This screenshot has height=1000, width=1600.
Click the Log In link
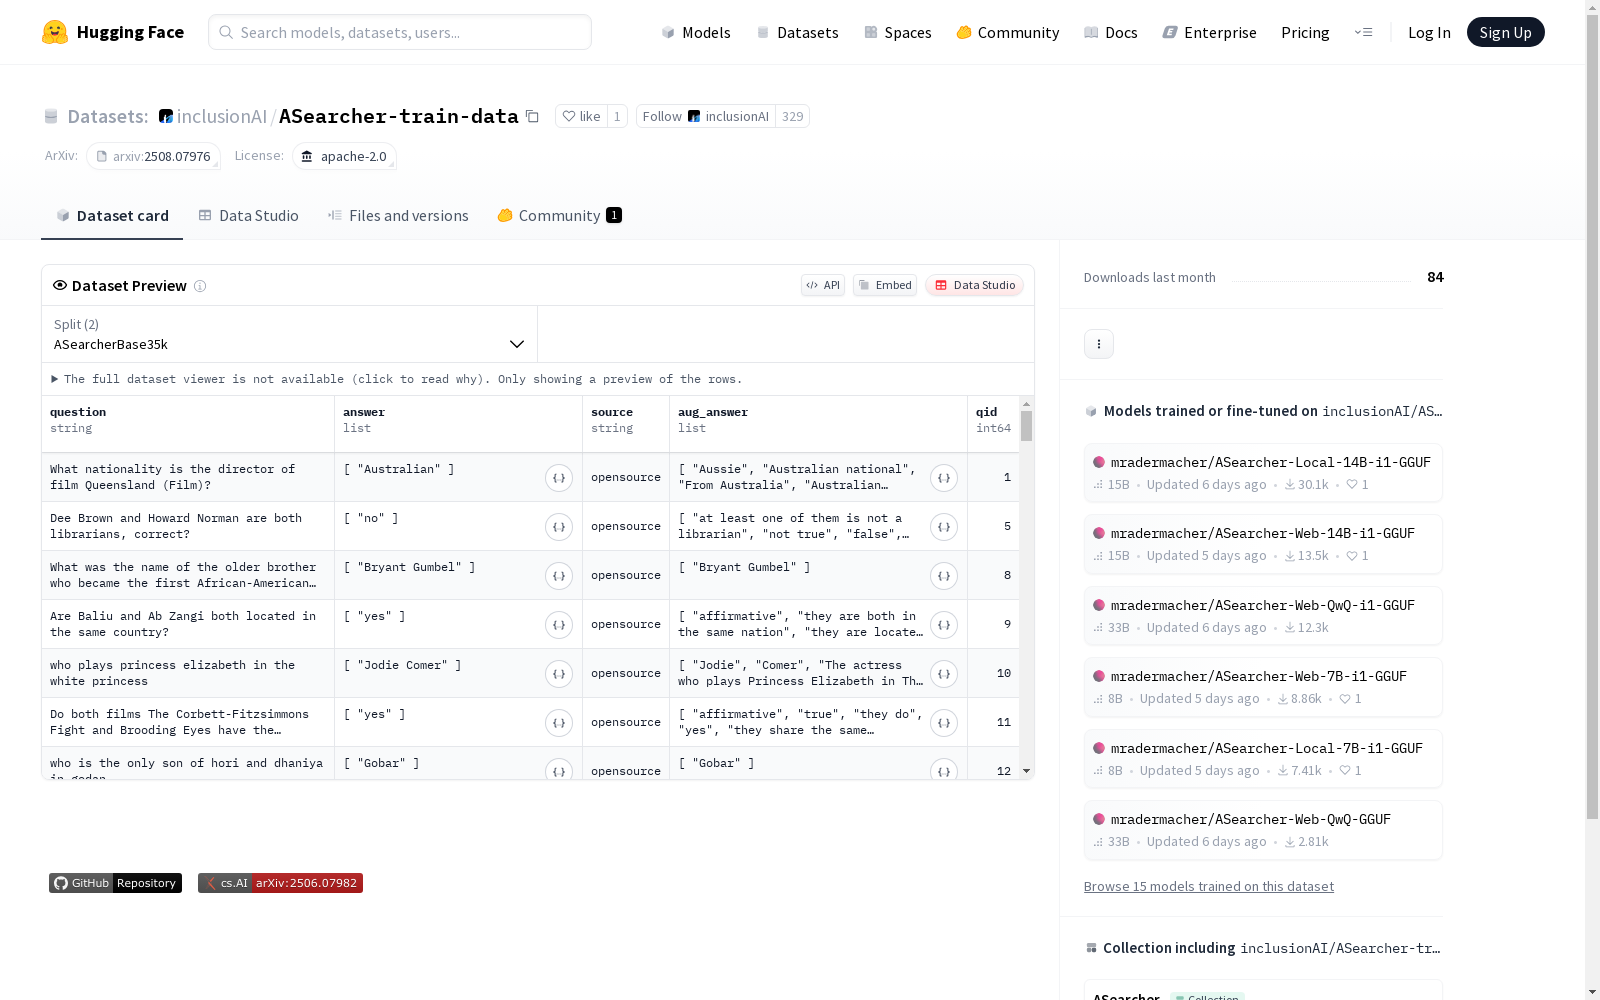pyautogui.click(x=1429, y=32)
